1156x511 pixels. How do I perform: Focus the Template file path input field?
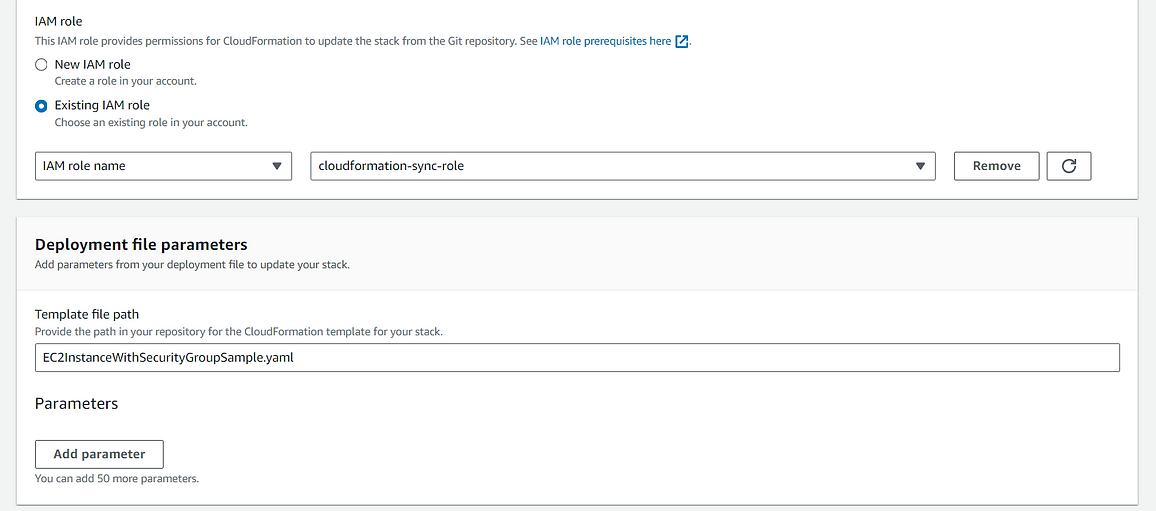[577, 358]
